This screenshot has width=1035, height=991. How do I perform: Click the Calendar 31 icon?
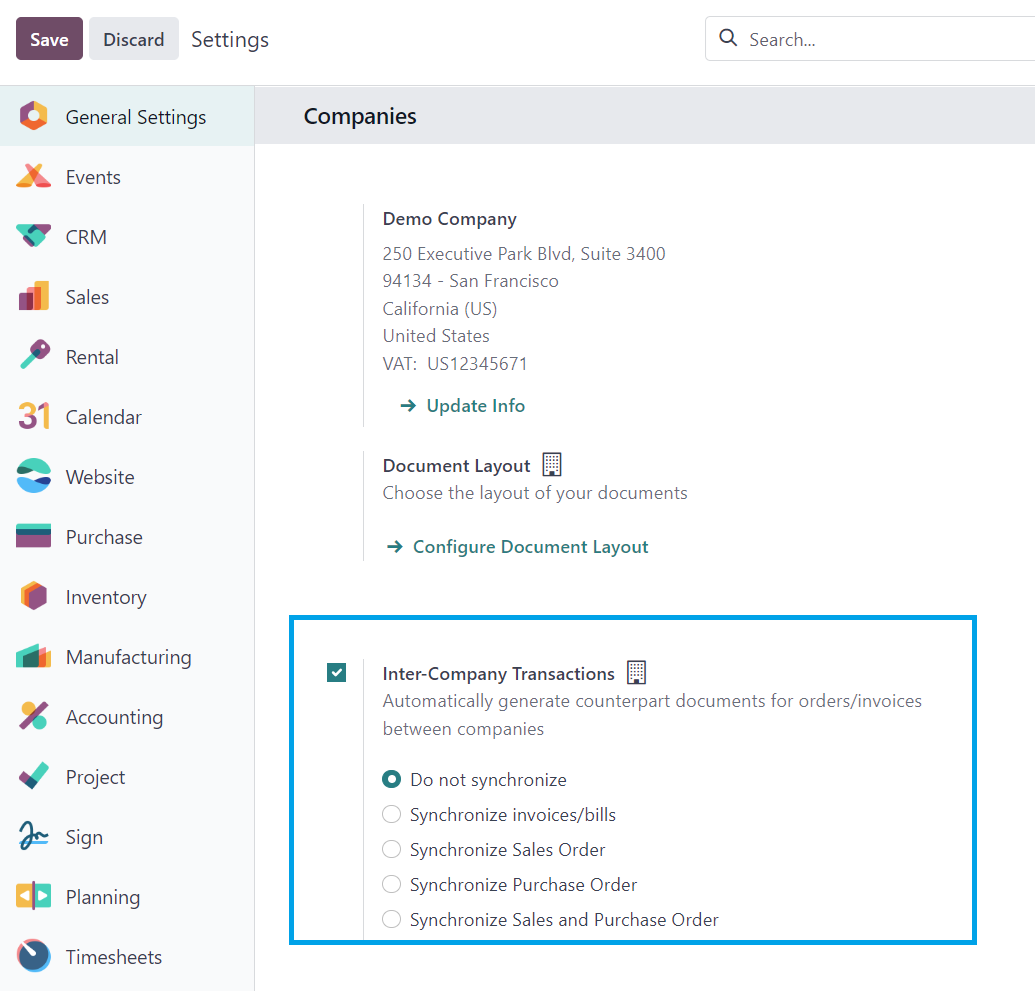(x=34, y=416)
